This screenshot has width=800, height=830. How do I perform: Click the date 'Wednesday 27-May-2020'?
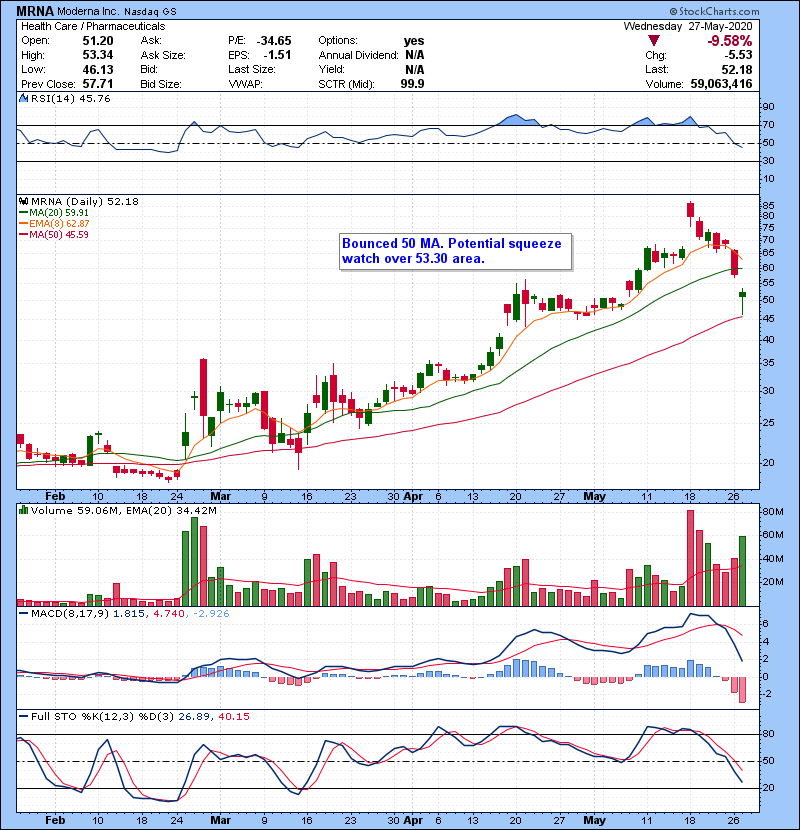[688, 26]
